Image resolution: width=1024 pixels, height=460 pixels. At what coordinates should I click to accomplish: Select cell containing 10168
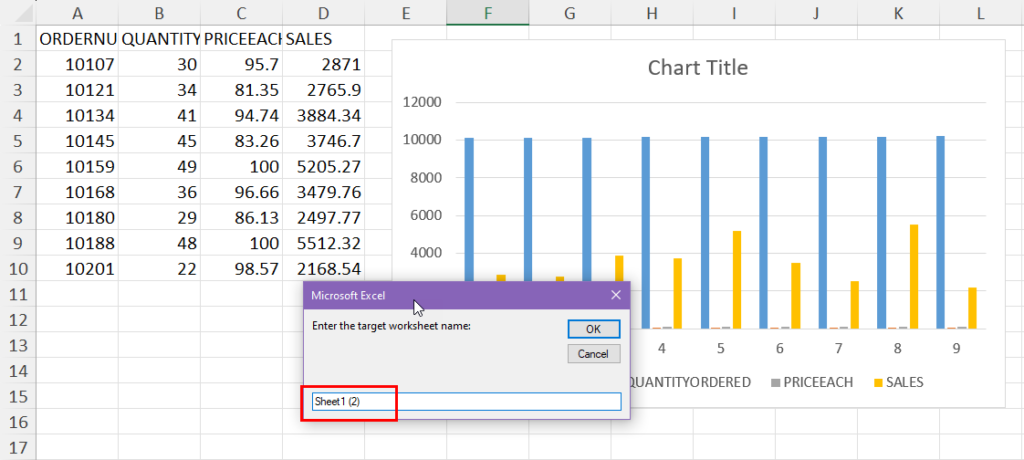77,192
